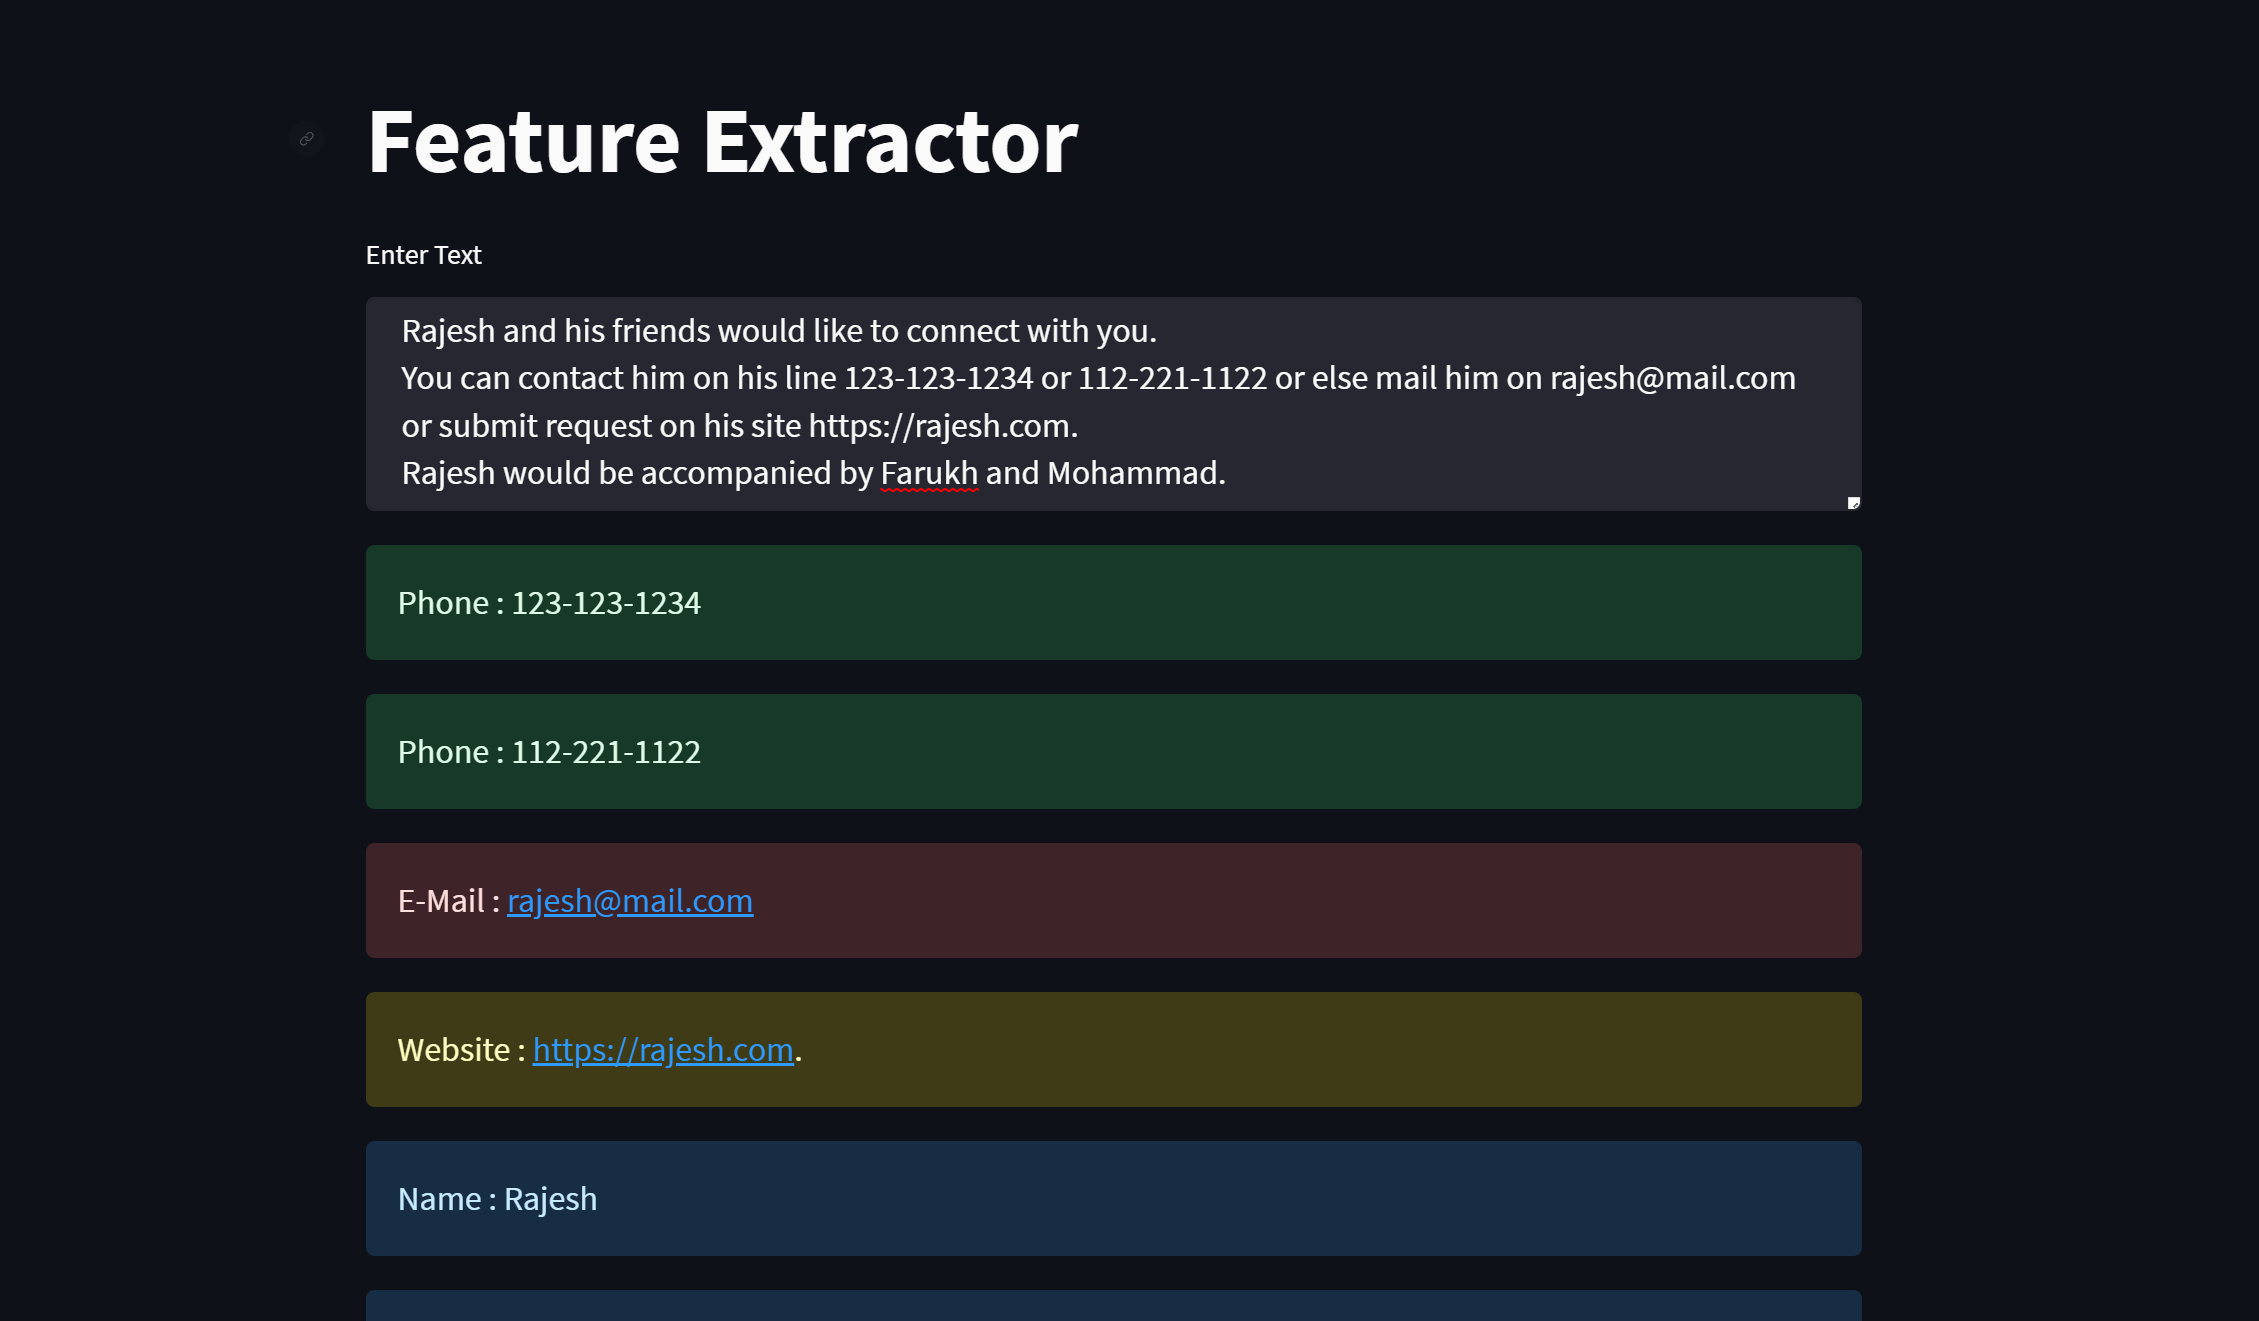The image size is (2259, 1321).
Task: Click the misspelled word Farukh in text area
Action: click(928, 473)
